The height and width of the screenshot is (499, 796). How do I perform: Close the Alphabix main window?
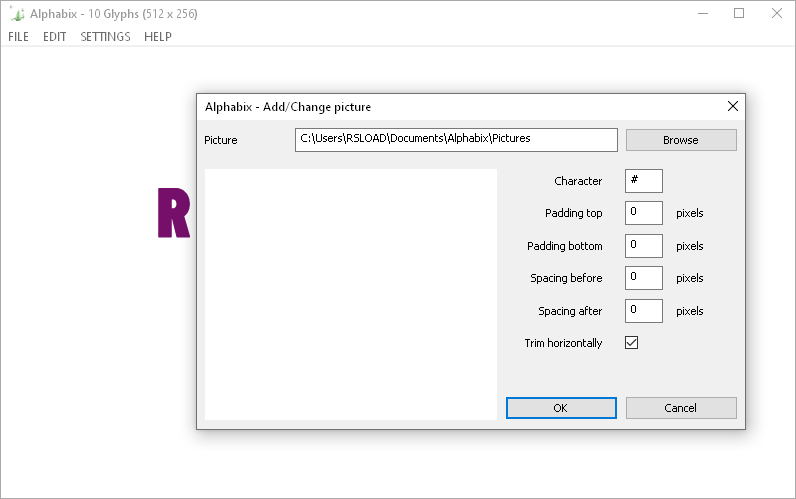pos(777,14)
